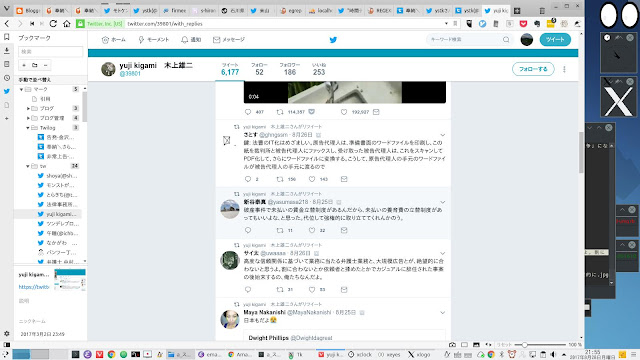Switch to the REGEX tab
The width and height of the screenshot is (640, 360).
click(x=380, y=11)
